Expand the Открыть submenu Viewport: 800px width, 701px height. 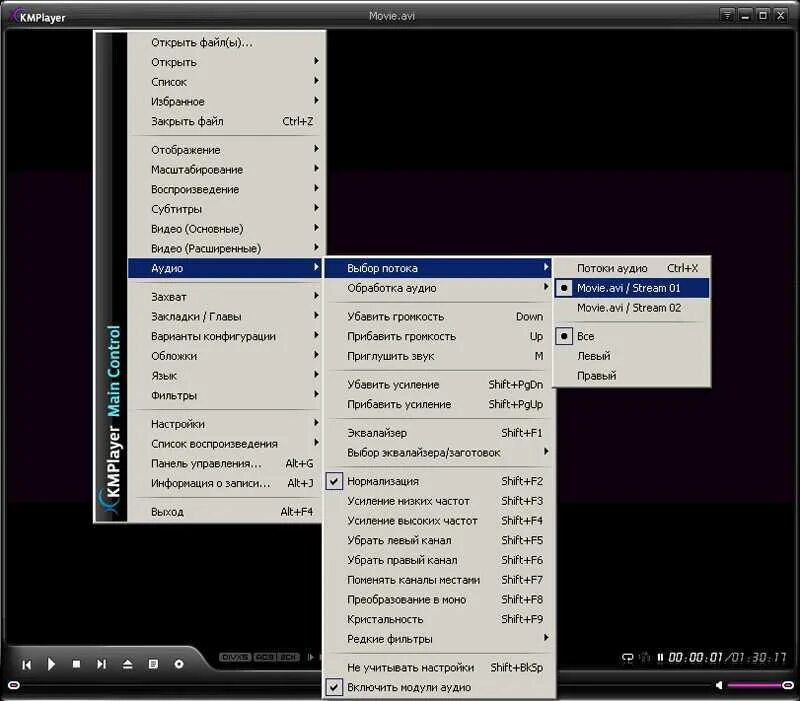click(224, 62)
